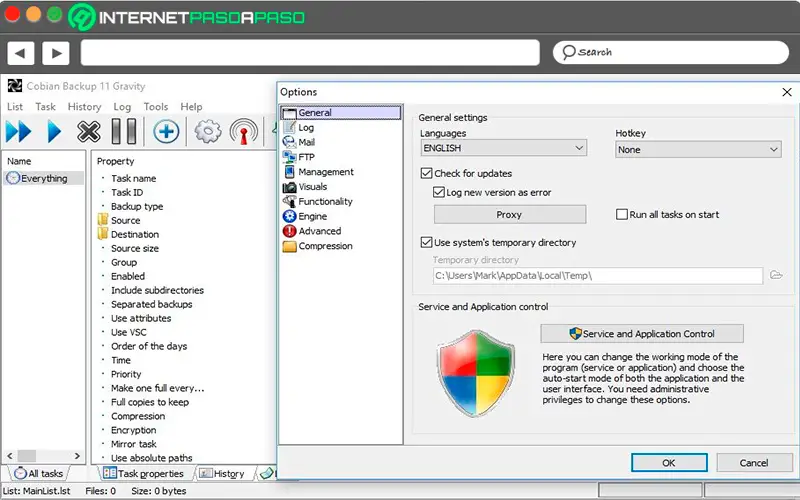This screenshot has width=800, height=500.
Task: Open the Log menu
Action: [122, 107]
